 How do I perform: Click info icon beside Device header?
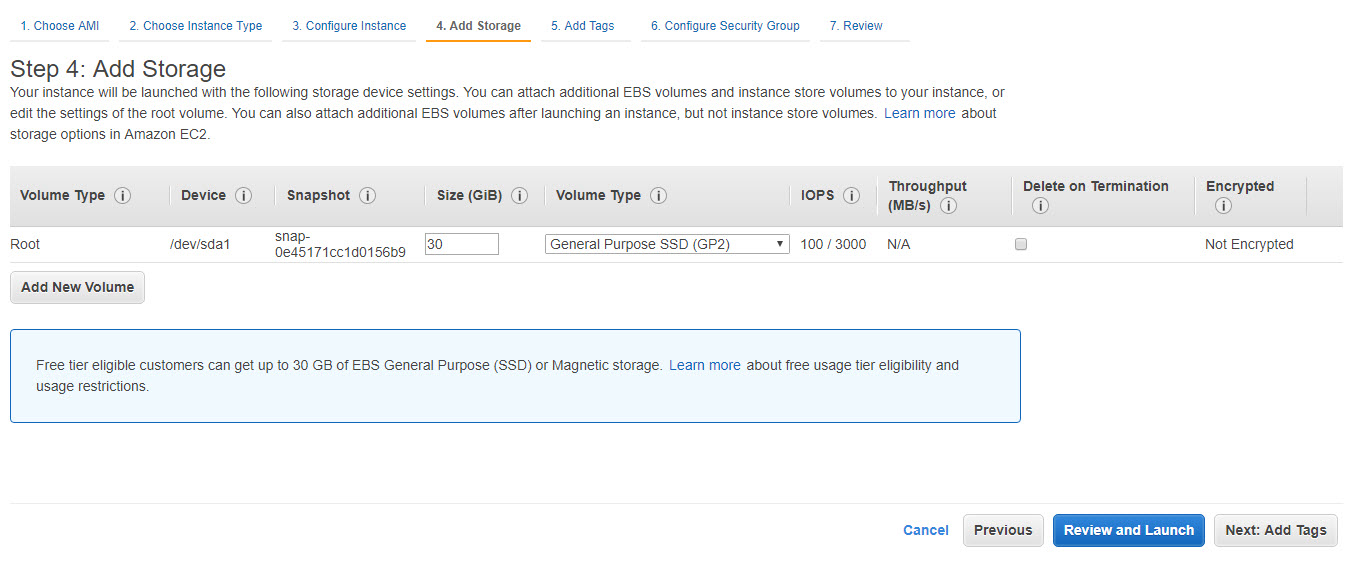(x=243, y=196)
